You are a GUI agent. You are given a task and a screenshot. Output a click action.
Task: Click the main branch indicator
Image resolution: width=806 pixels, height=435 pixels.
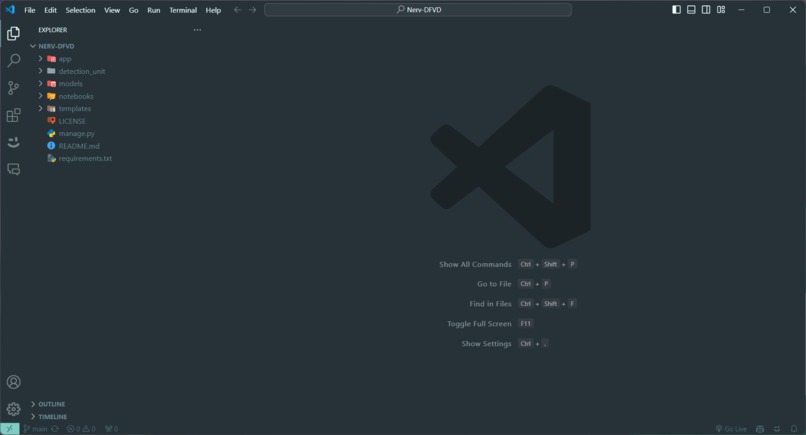coord(35,429)
